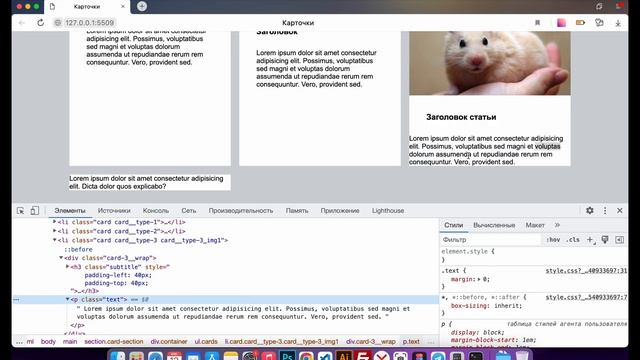Open the Trash in the dock
Screen dimensions: 640x360
pyautogui.click(x=522, y=356)
